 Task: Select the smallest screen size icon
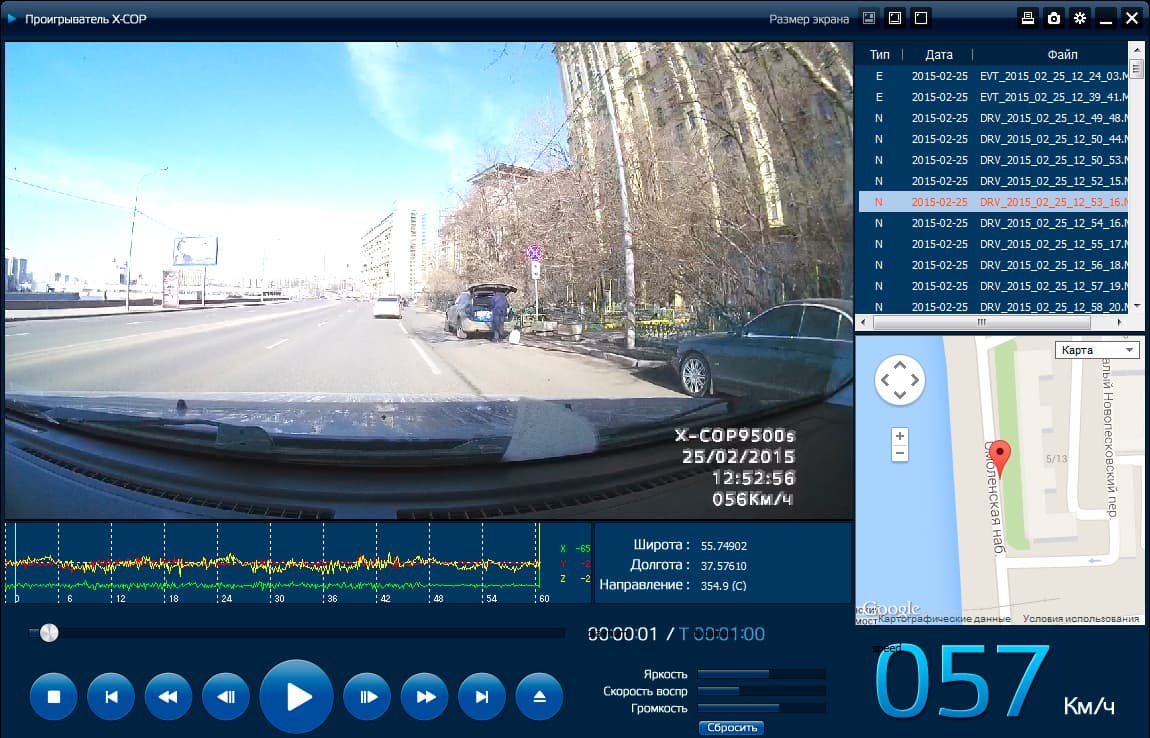click(869, 18)
